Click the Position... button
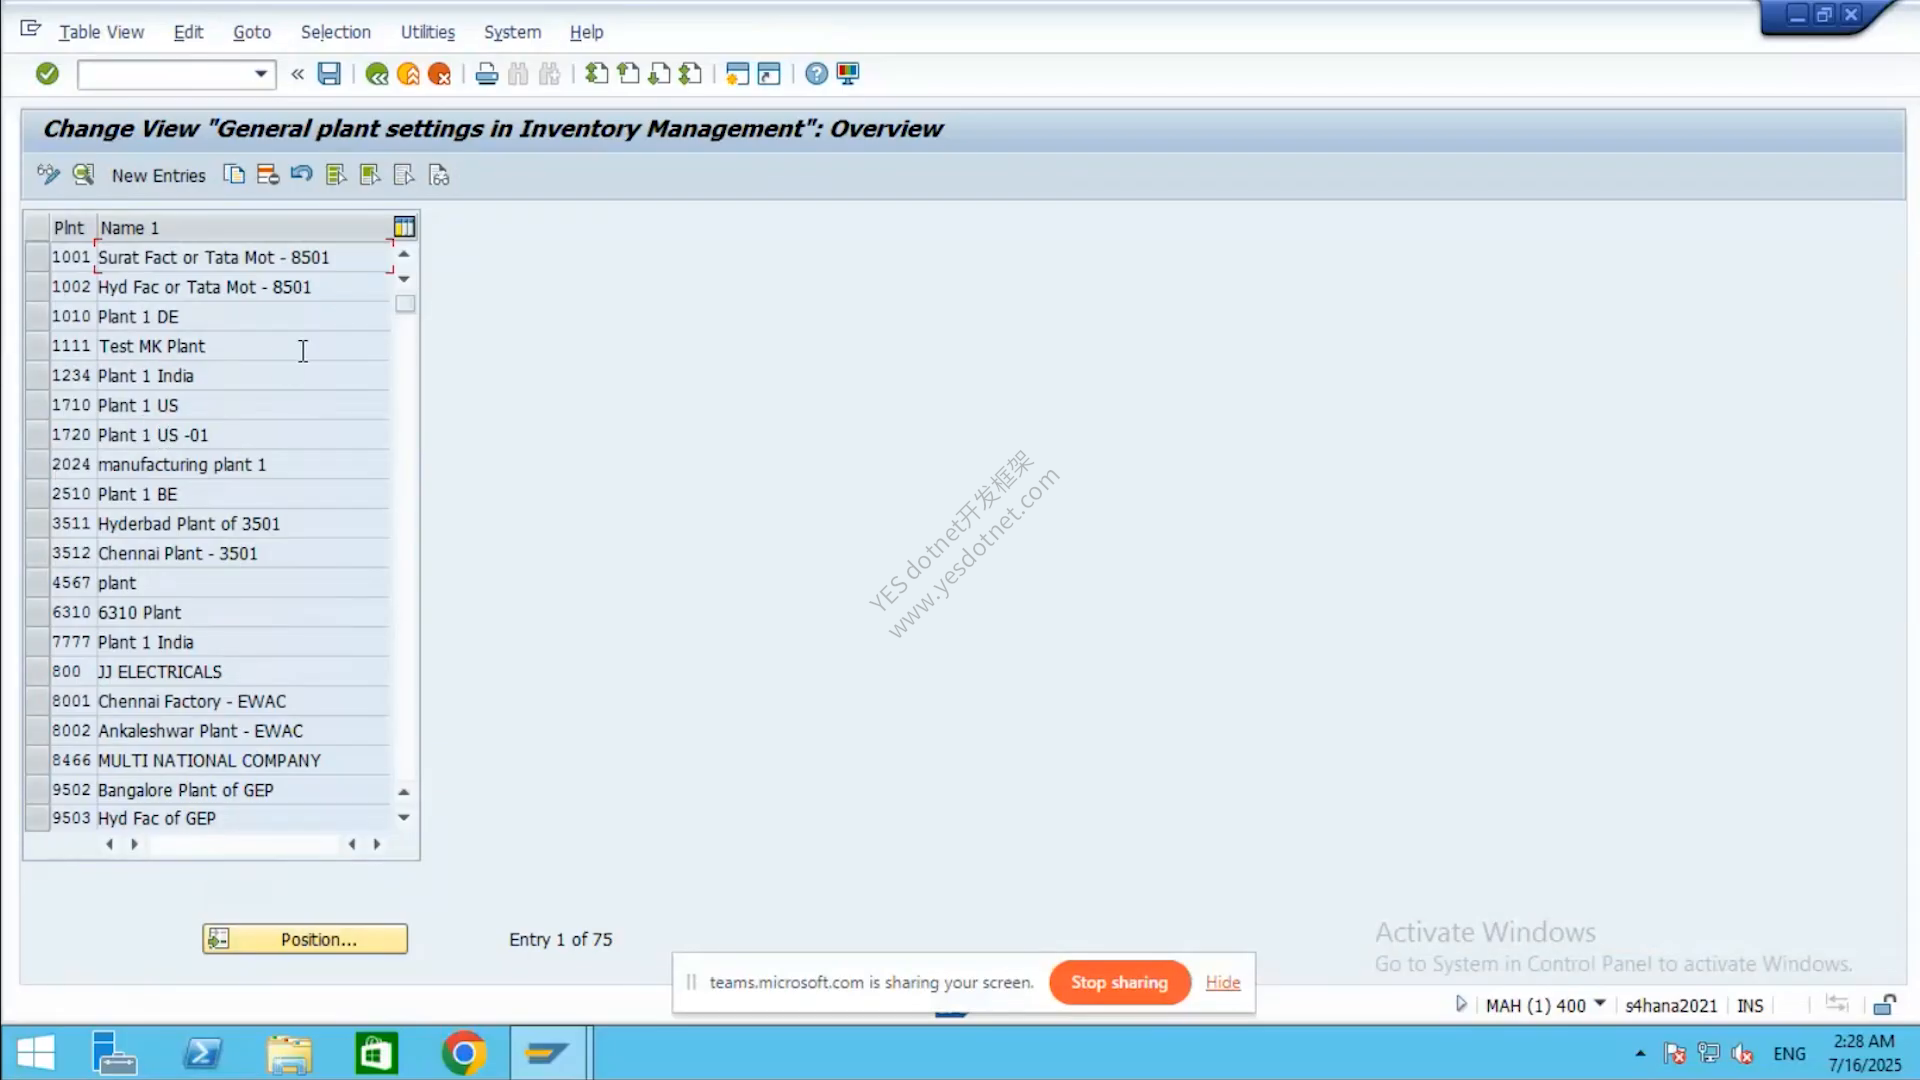Screen dimensions: 1920x1080 (305, 939)
